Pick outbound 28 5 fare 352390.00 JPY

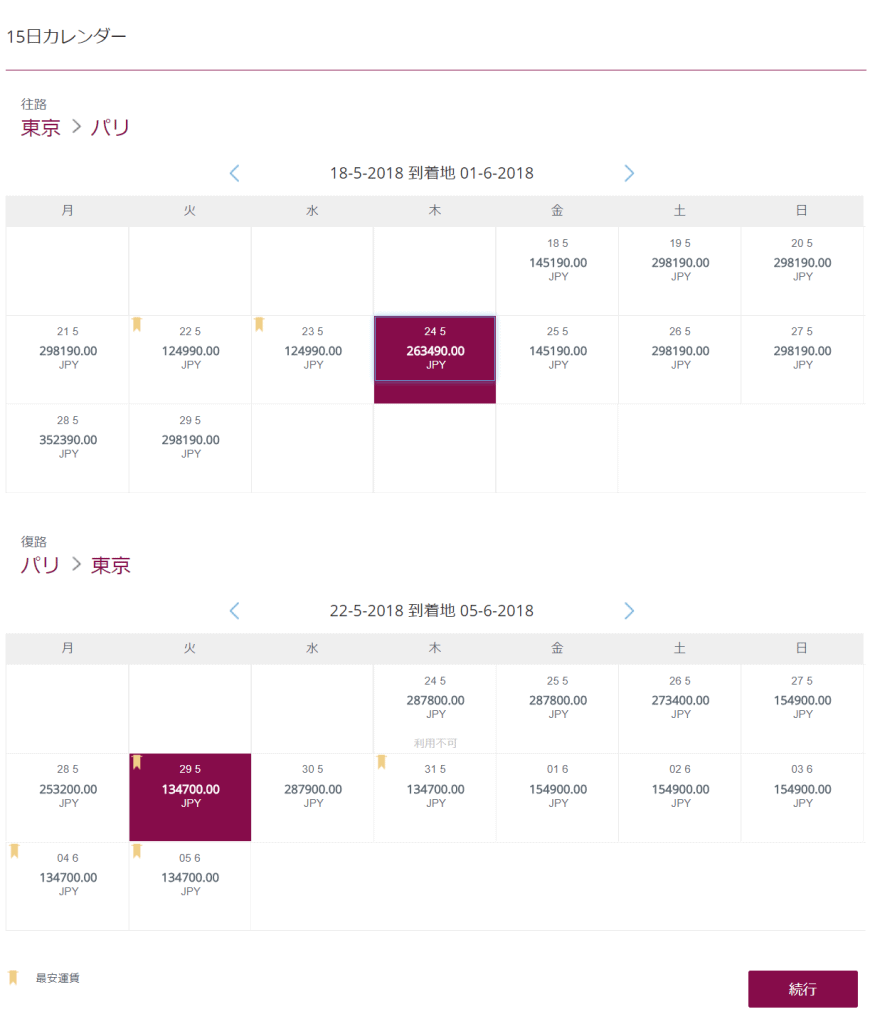(68, 449)
